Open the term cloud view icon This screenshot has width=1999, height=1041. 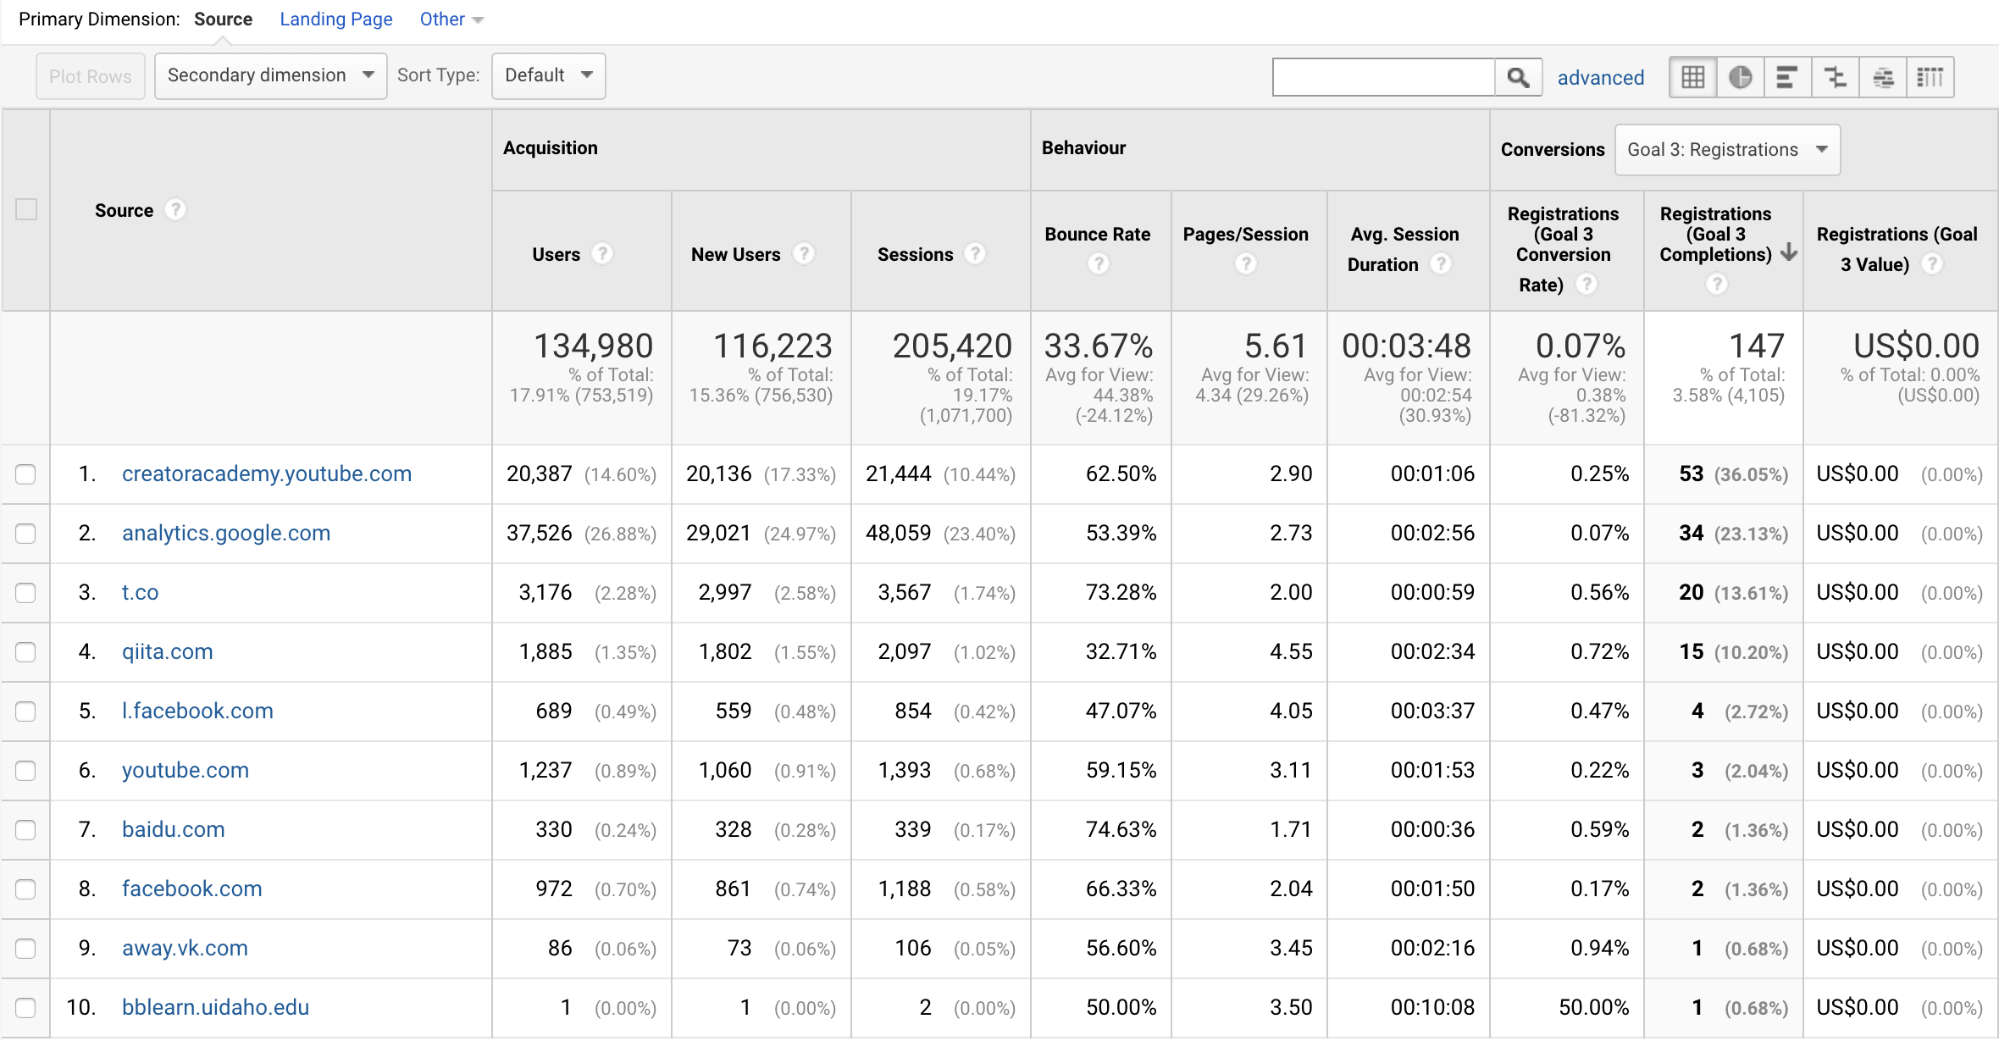(1883, 77)
